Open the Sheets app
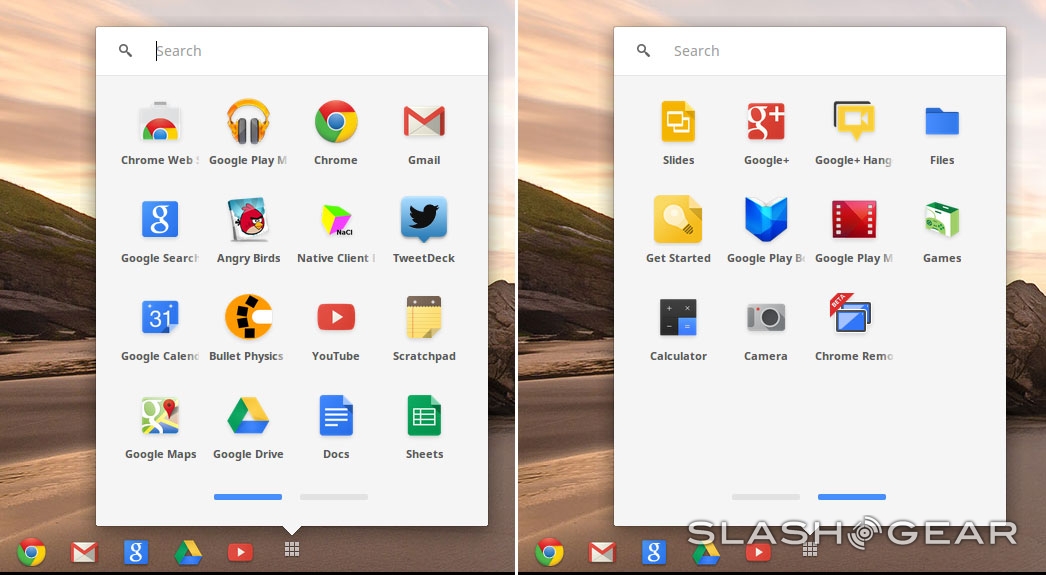The image size is (1046, 575). click(x=424, y=417)
